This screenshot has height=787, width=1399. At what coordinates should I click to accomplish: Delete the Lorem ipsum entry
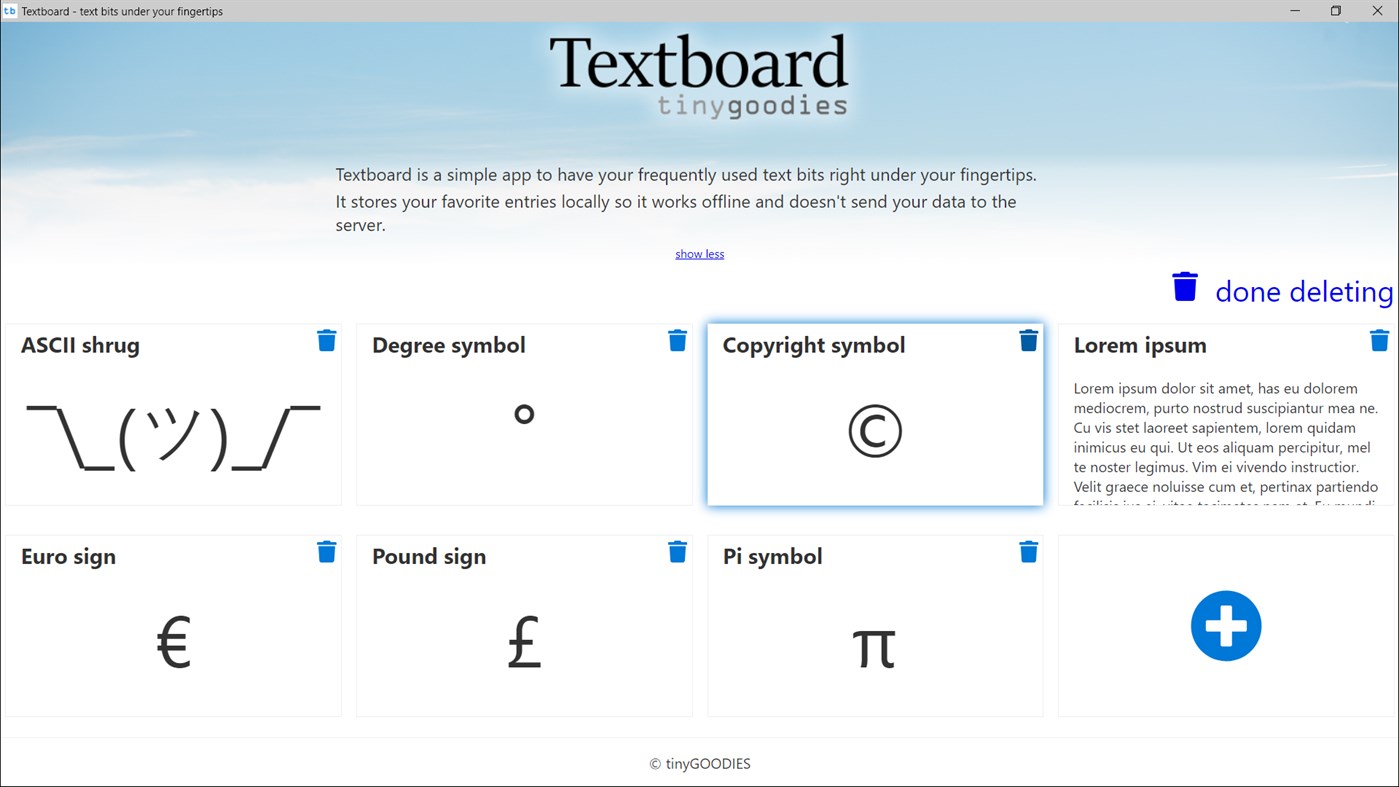coord(1379,340)
